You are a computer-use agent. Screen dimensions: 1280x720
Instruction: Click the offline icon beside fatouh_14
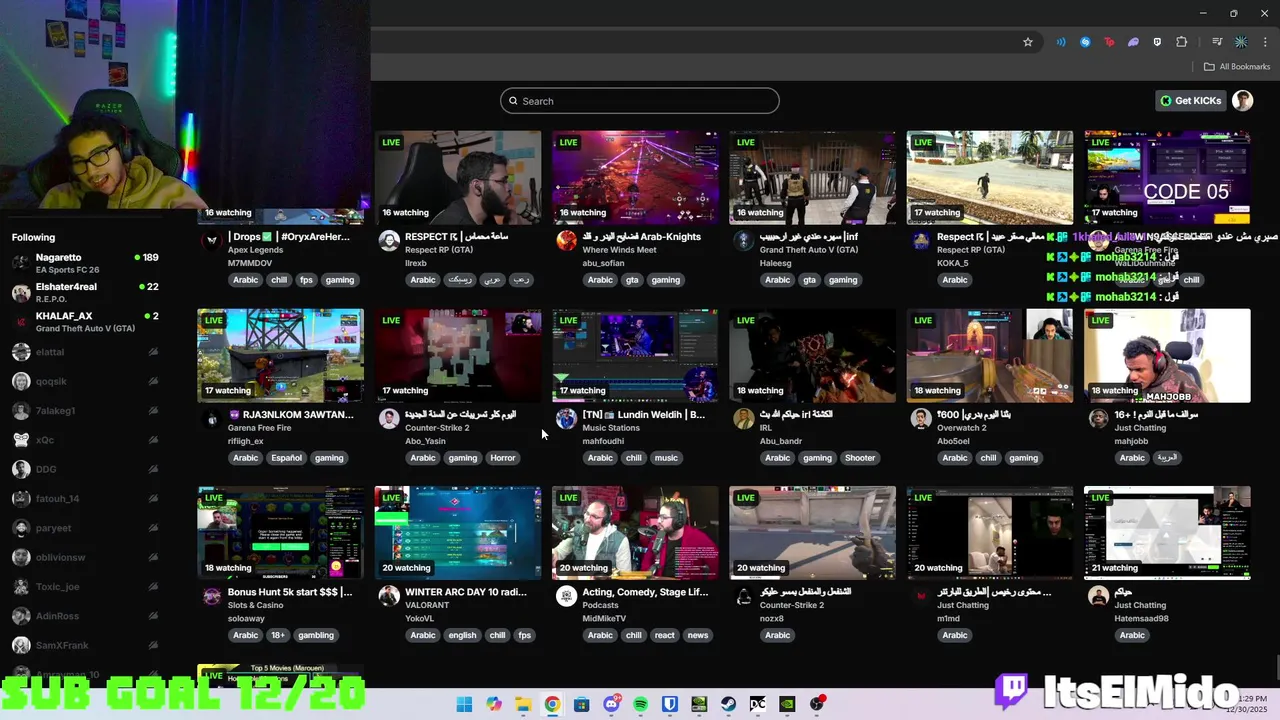tap(153, 499)
